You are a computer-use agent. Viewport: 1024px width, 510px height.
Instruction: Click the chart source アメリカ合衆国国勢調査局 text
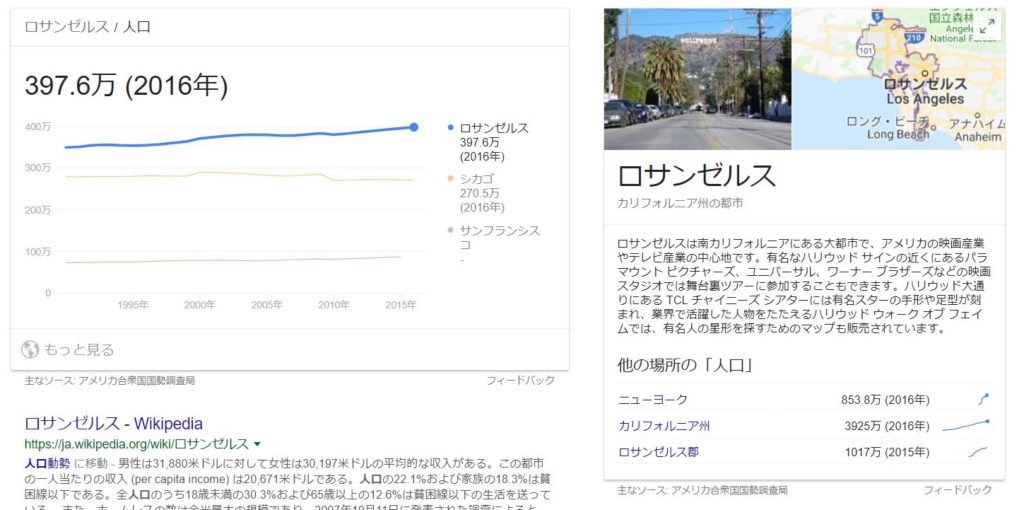click(x=136, y=380)
